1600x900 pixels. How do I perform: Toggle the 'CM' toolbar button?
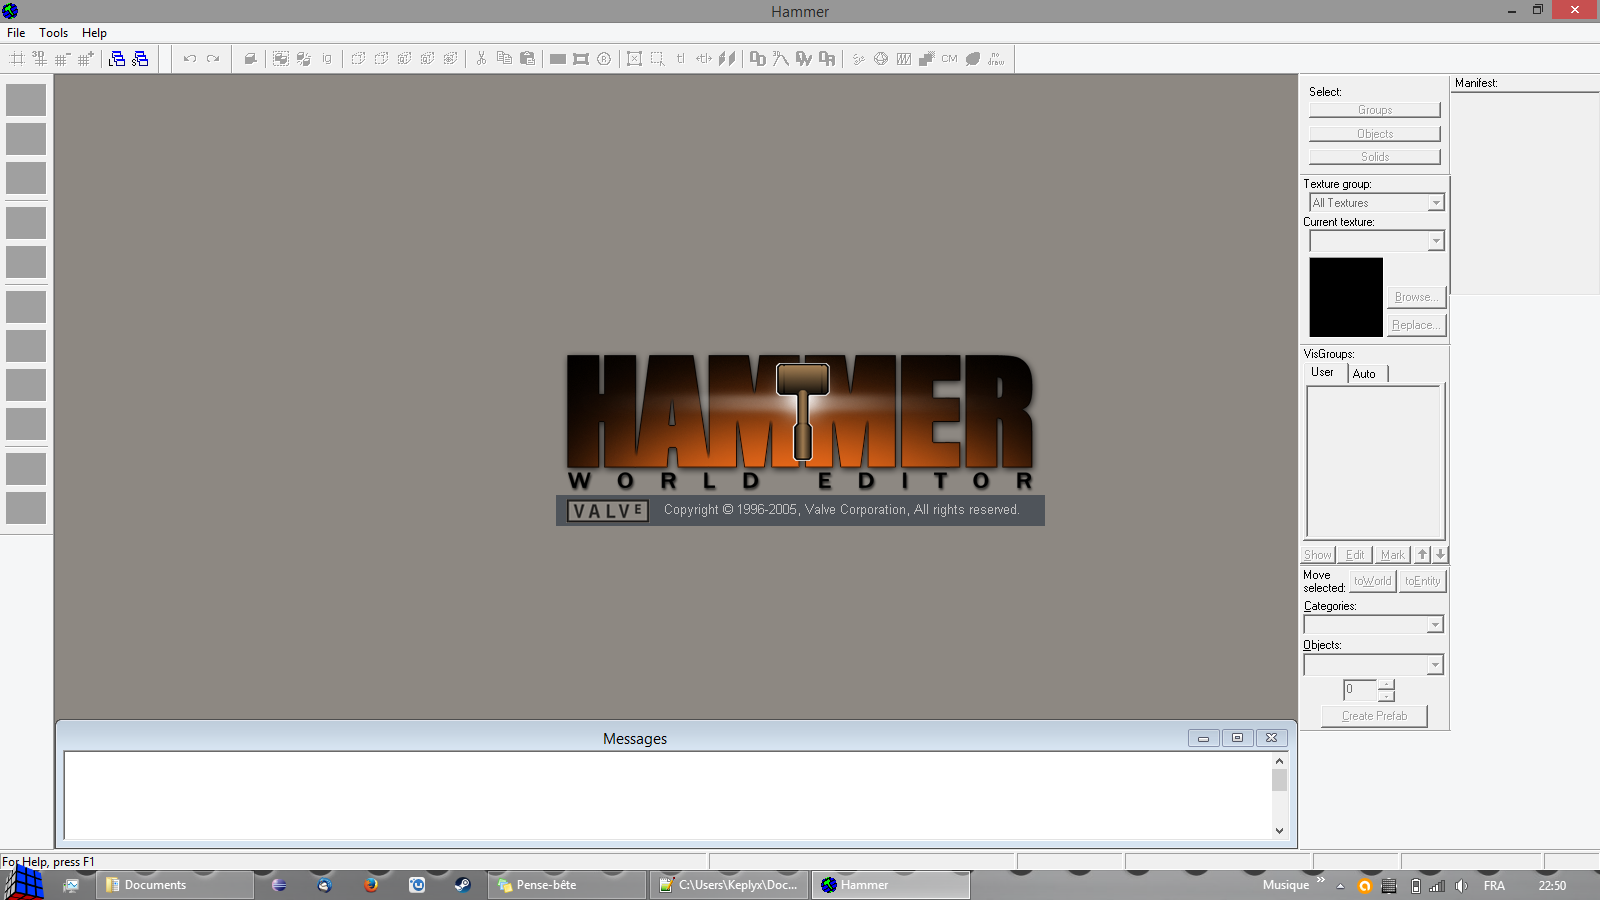pos(949,59)
